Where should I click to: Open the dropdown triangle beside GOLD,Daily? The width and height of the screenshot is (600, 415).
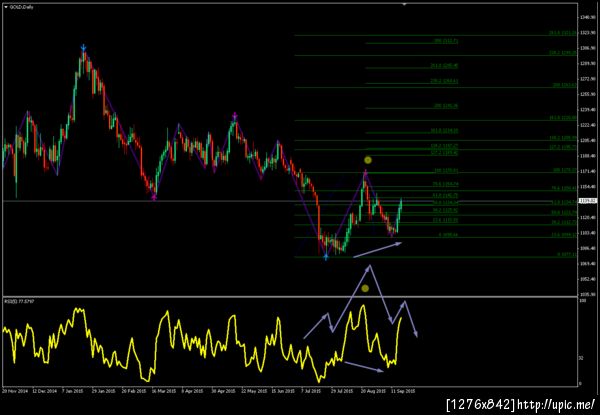point(6,7)
